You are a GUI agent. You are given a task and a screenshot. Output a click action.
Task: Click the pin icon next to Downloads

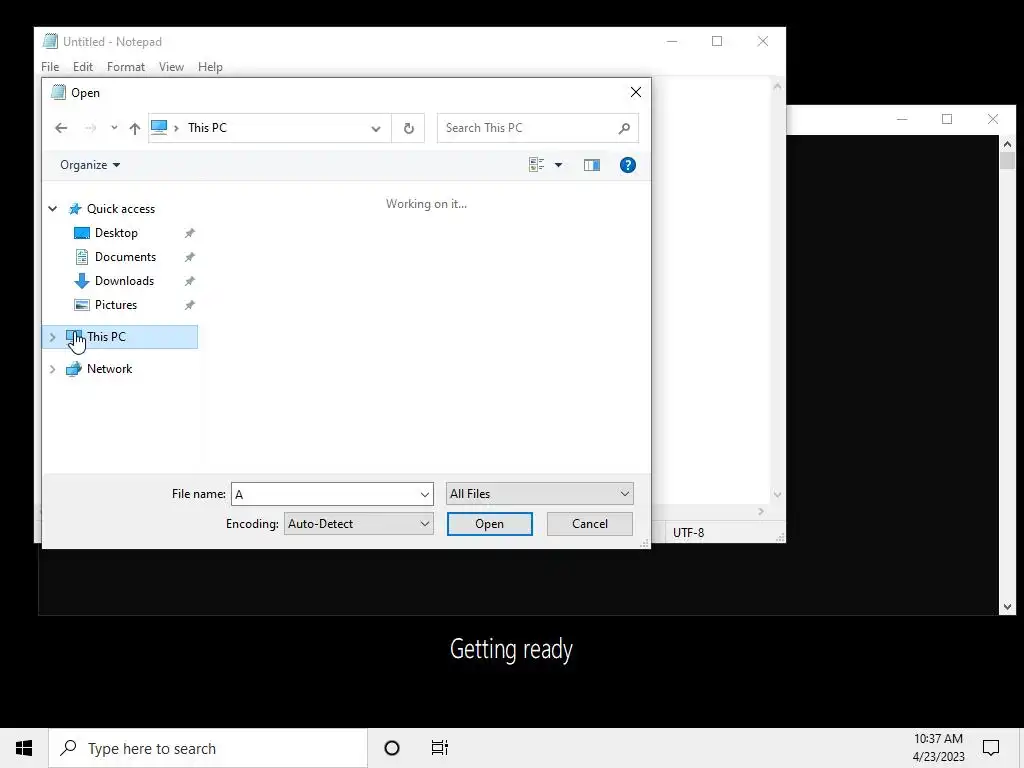[189, 281]
